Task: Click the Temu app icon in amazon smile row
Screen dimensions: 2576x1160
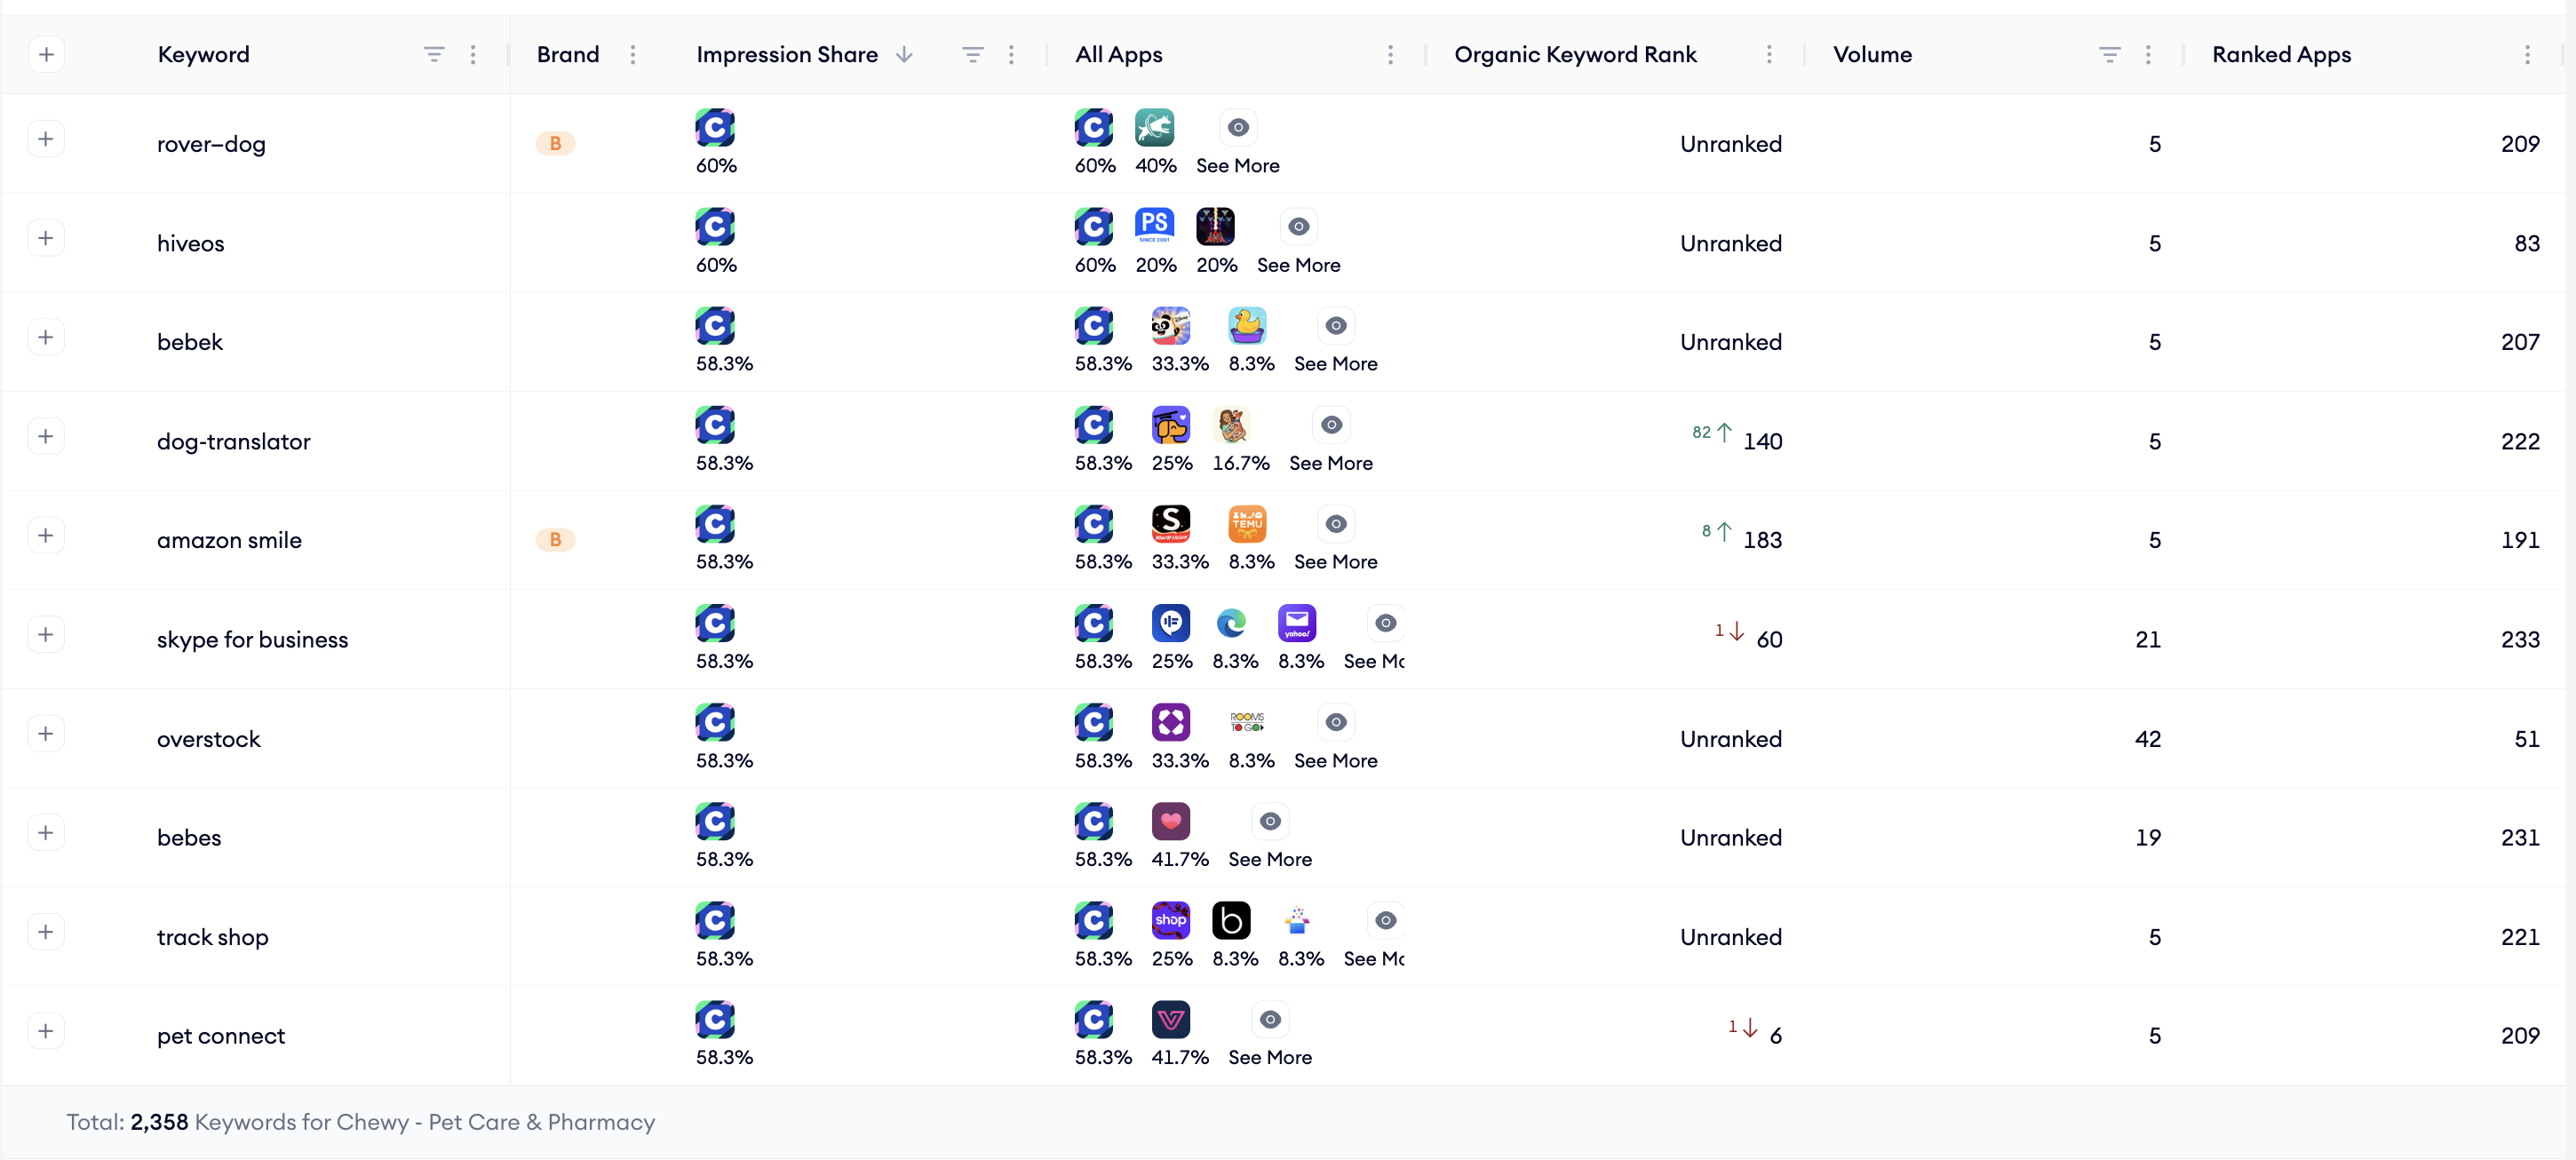Action: [1247, 524]
